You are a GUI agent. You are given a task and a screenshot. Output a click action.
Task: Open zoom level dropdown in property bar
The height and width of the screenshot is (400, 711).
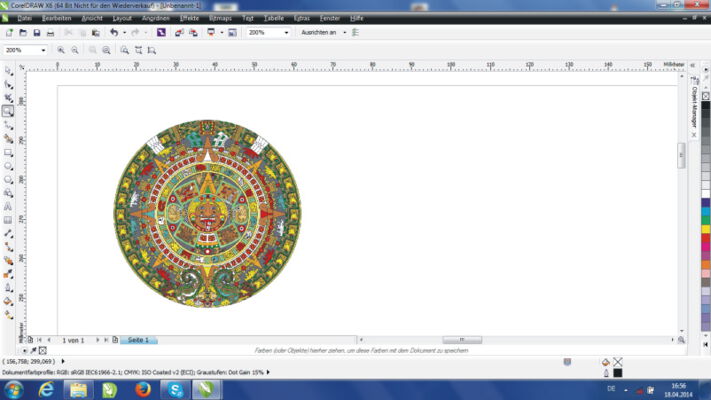tap(43, 50)
